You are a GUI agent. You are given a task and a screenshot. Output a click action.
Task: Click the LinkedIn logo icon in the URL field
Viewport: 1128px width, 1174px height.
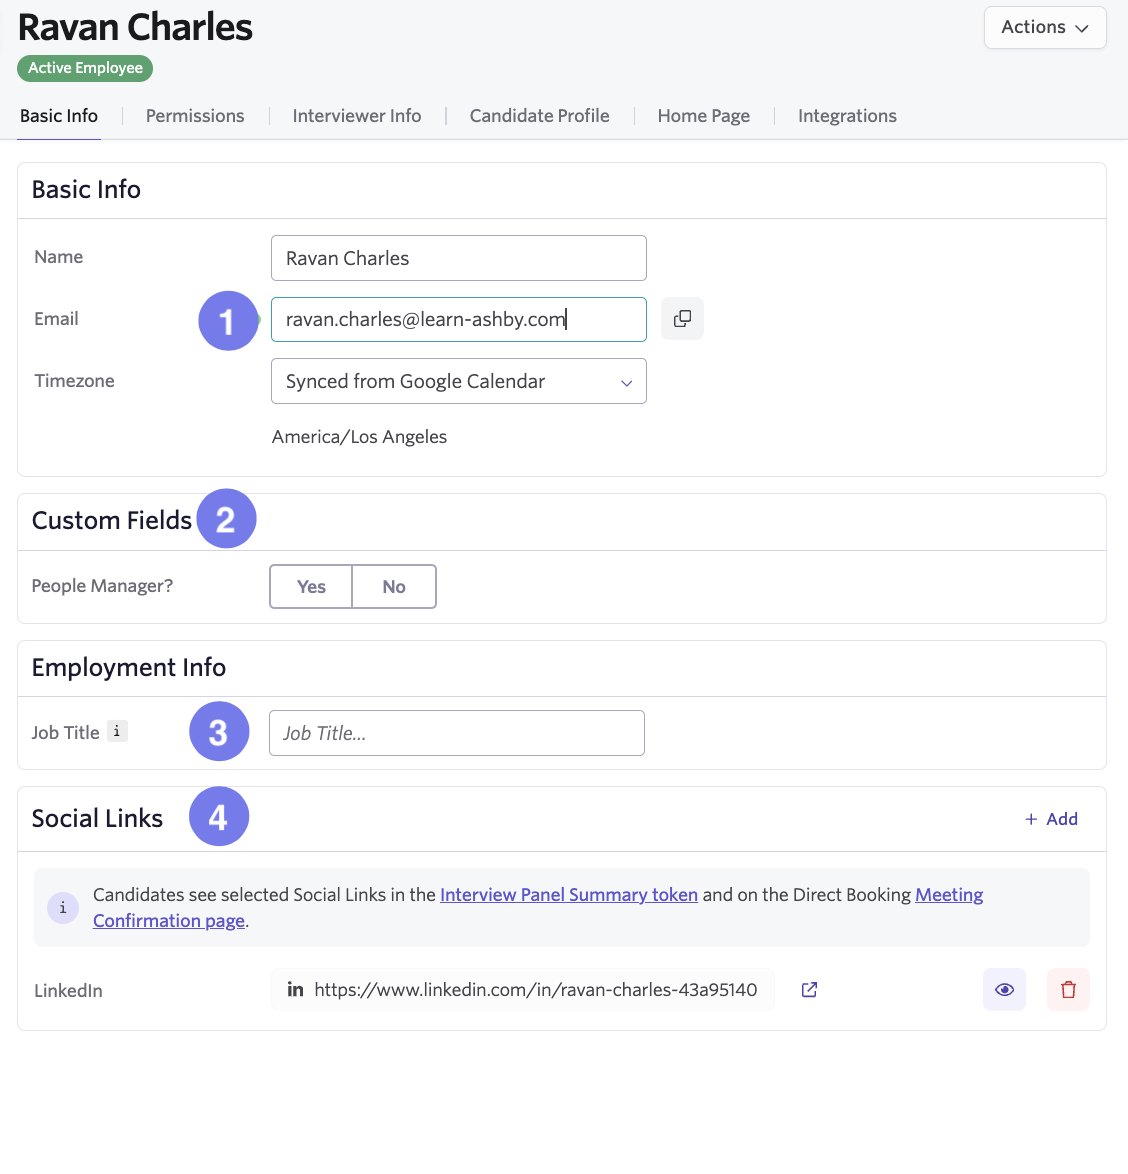[x=296, y=990]
